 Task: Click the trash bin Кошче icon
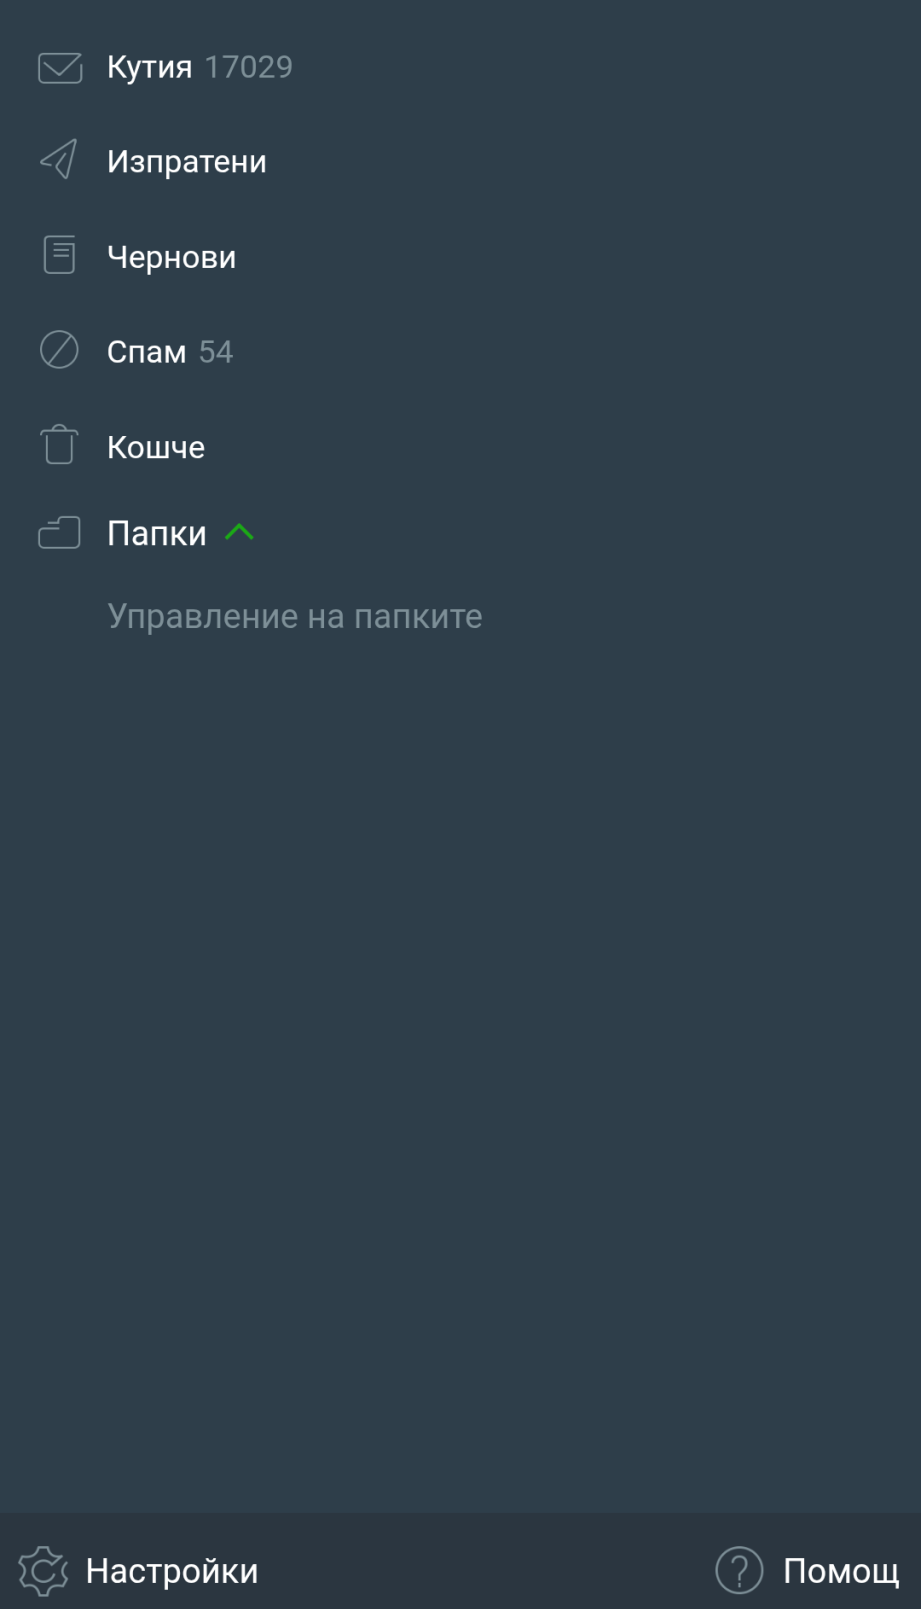(x=59, y=445)
